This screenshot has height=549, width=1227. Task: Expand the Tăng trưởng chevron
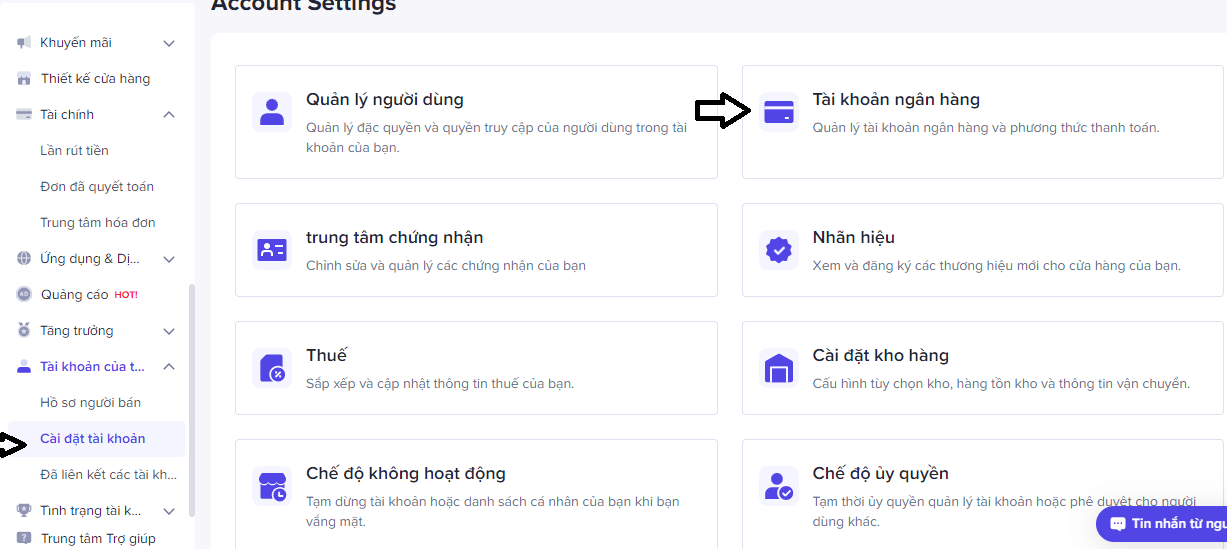click(169, 331)
